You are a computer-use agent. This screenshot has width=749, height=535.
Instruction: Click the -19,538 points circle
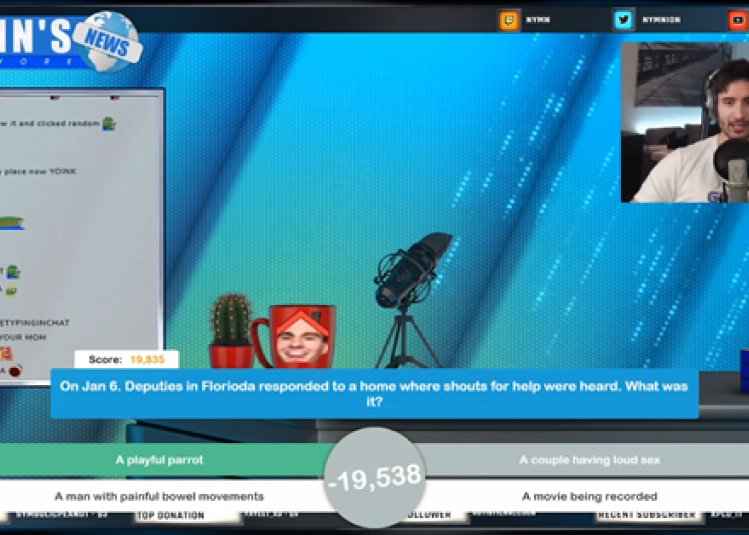[374, 478]
